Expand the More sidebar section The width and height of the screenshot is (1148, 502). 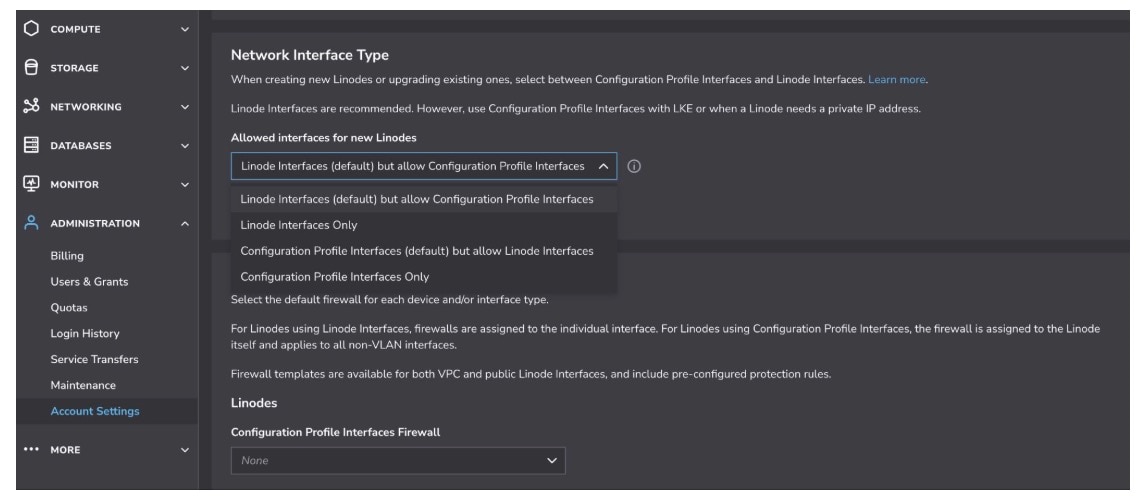pyautogui.click(x=184, y=450)
